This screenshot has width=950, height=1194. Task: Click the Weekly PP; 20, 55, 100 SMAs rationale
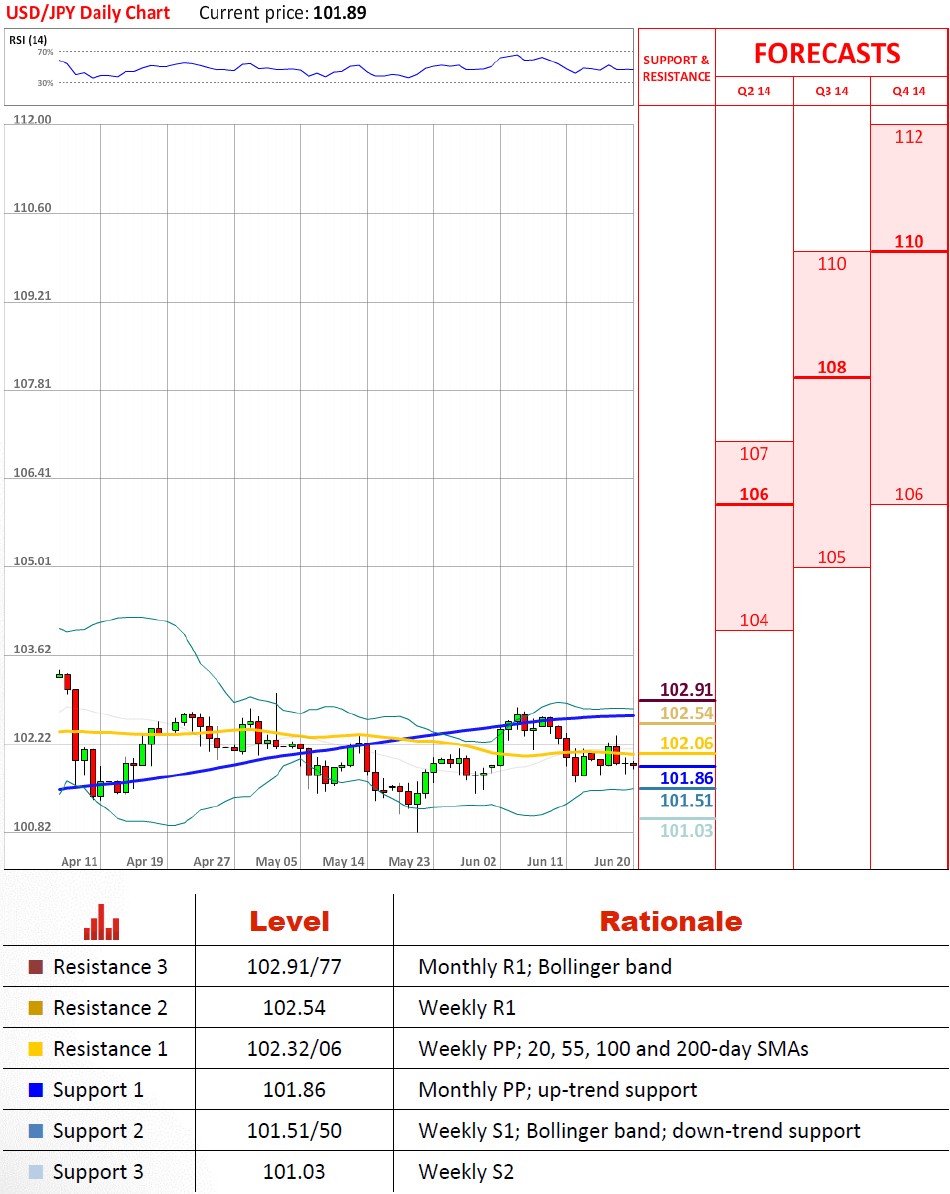pyautogui.click(x=614, y=1049)
